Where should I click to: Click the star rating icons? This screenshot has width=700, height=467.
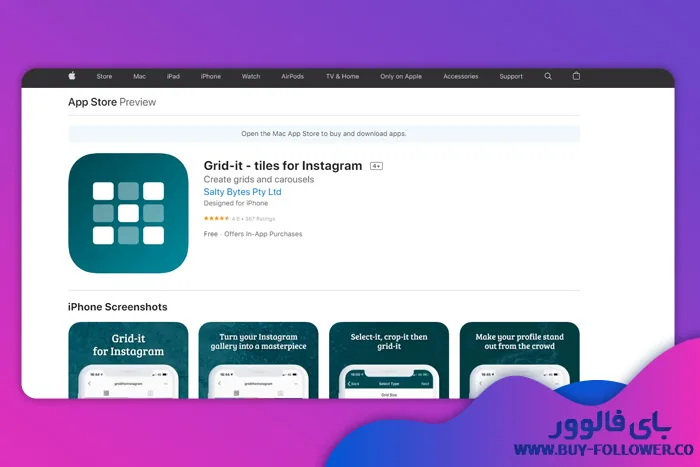tap(217, 218)
